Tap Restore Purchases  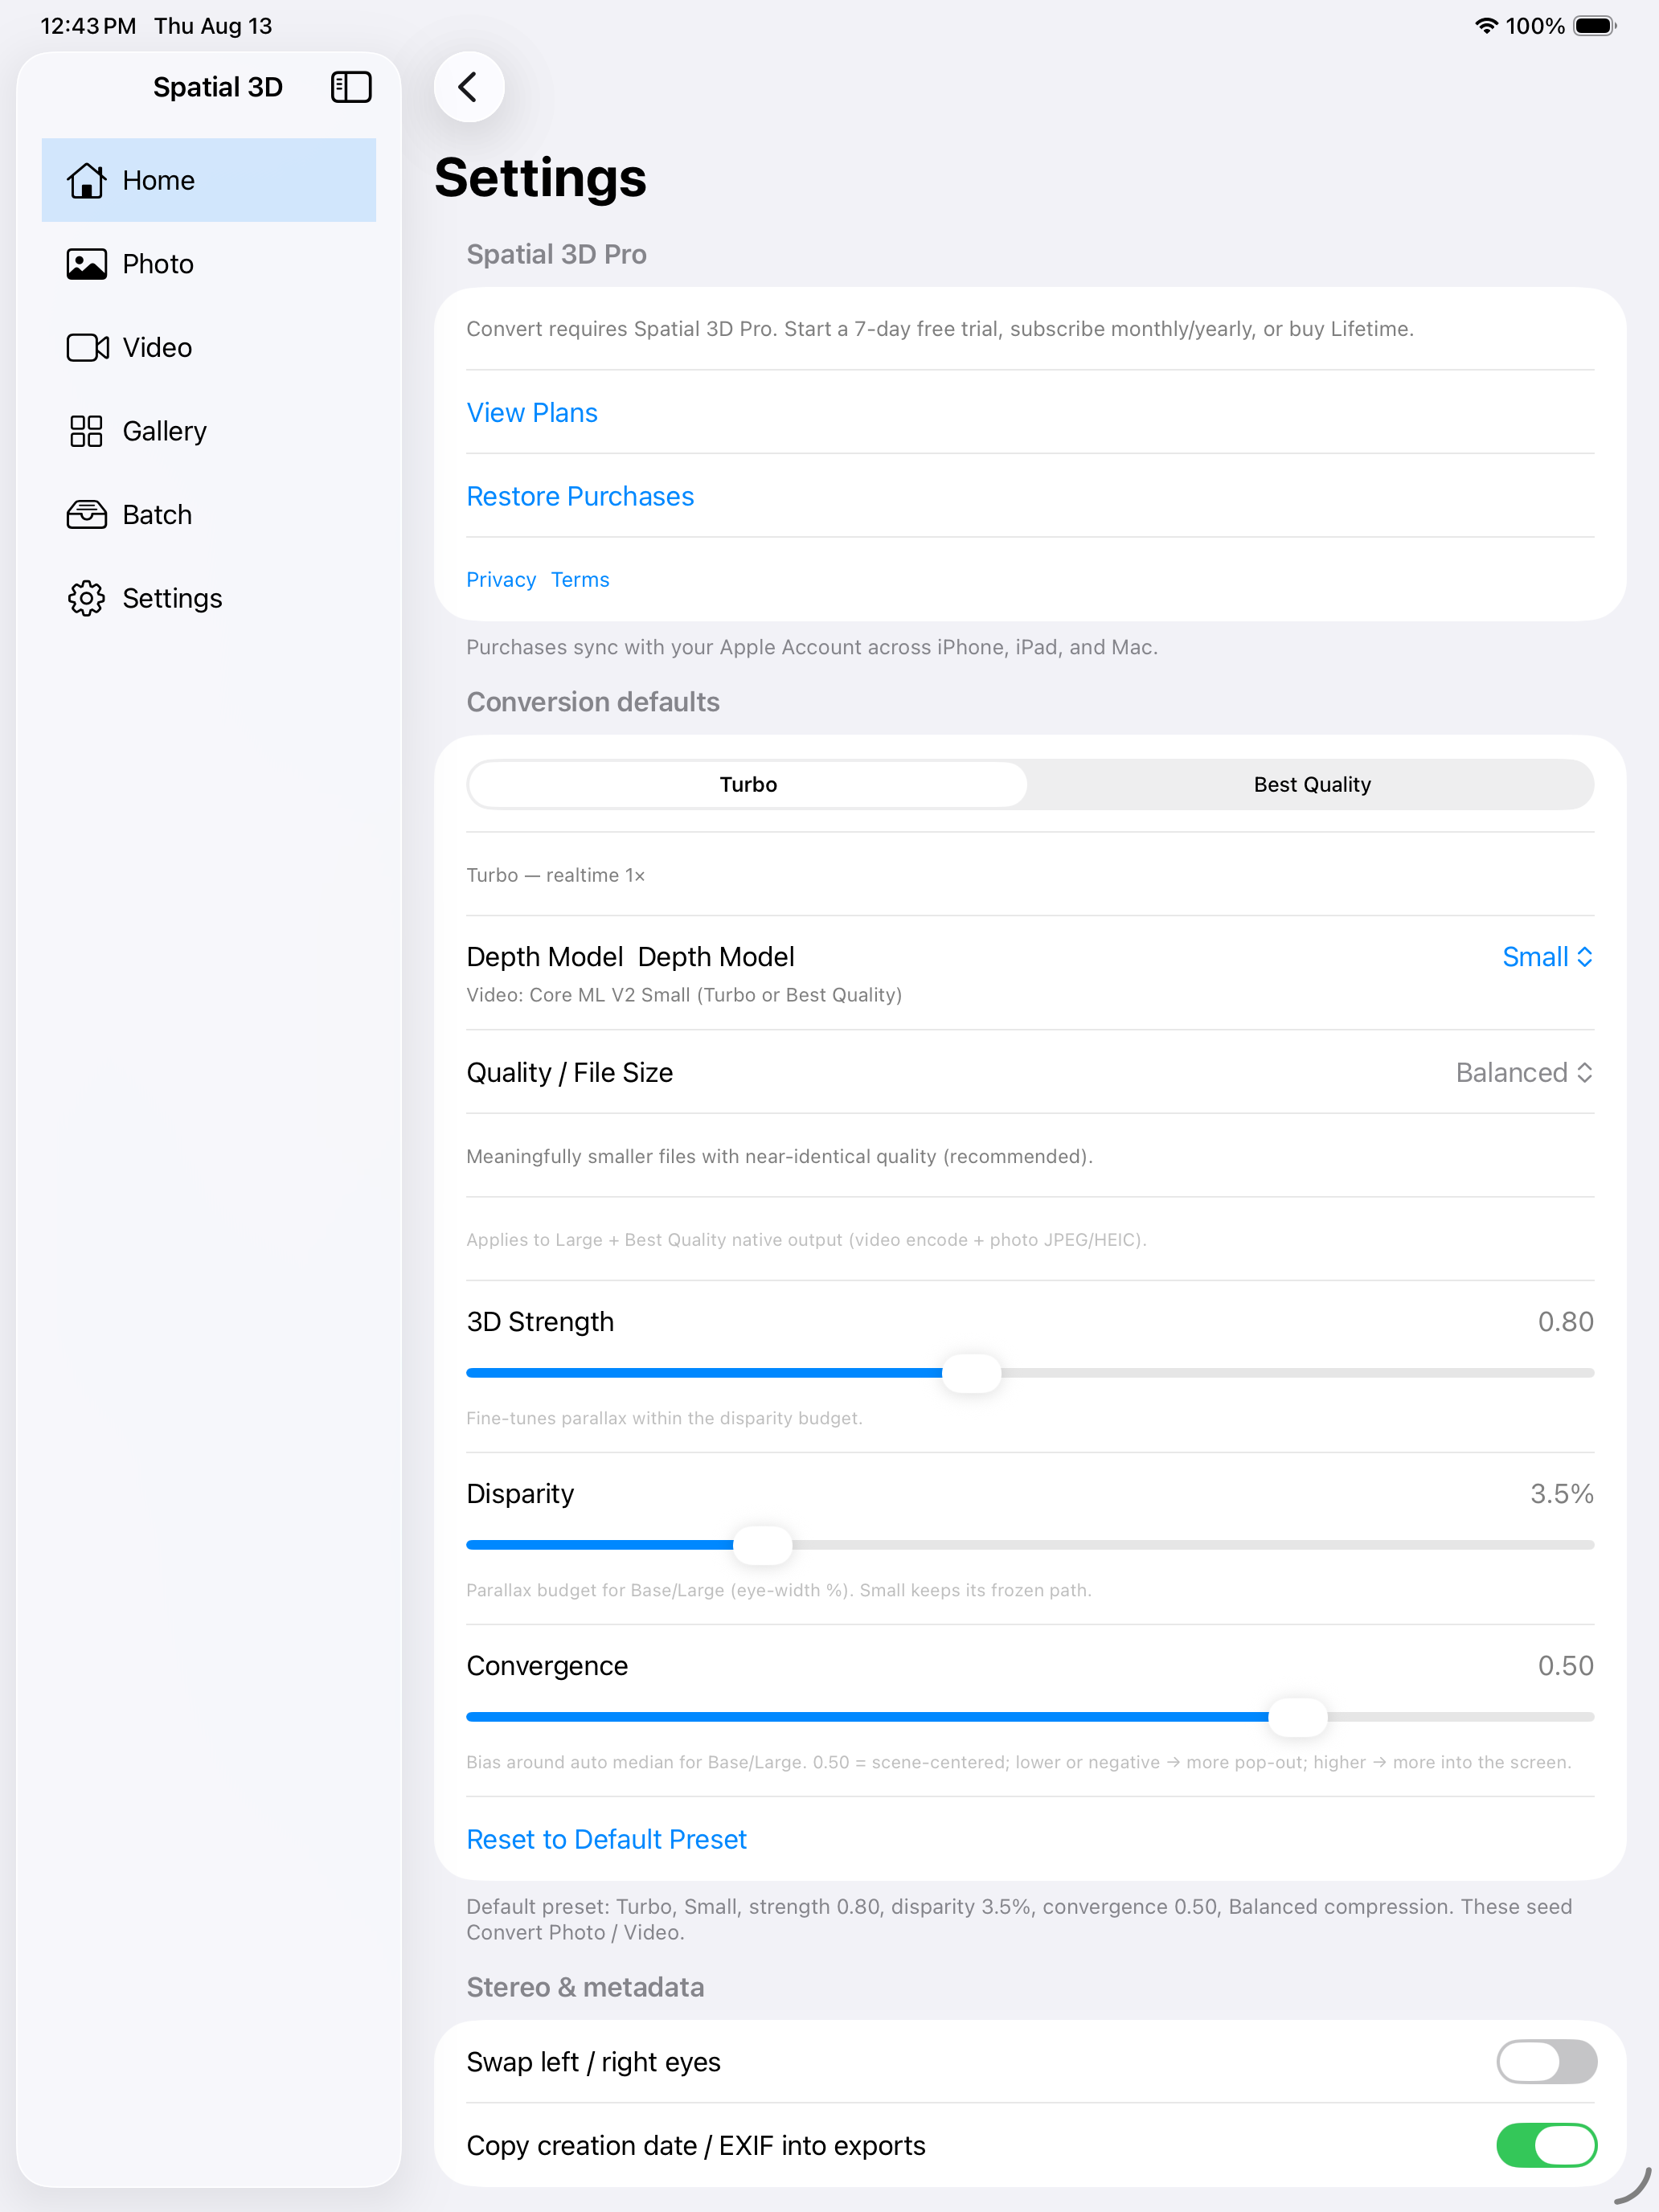click(580, 496)
